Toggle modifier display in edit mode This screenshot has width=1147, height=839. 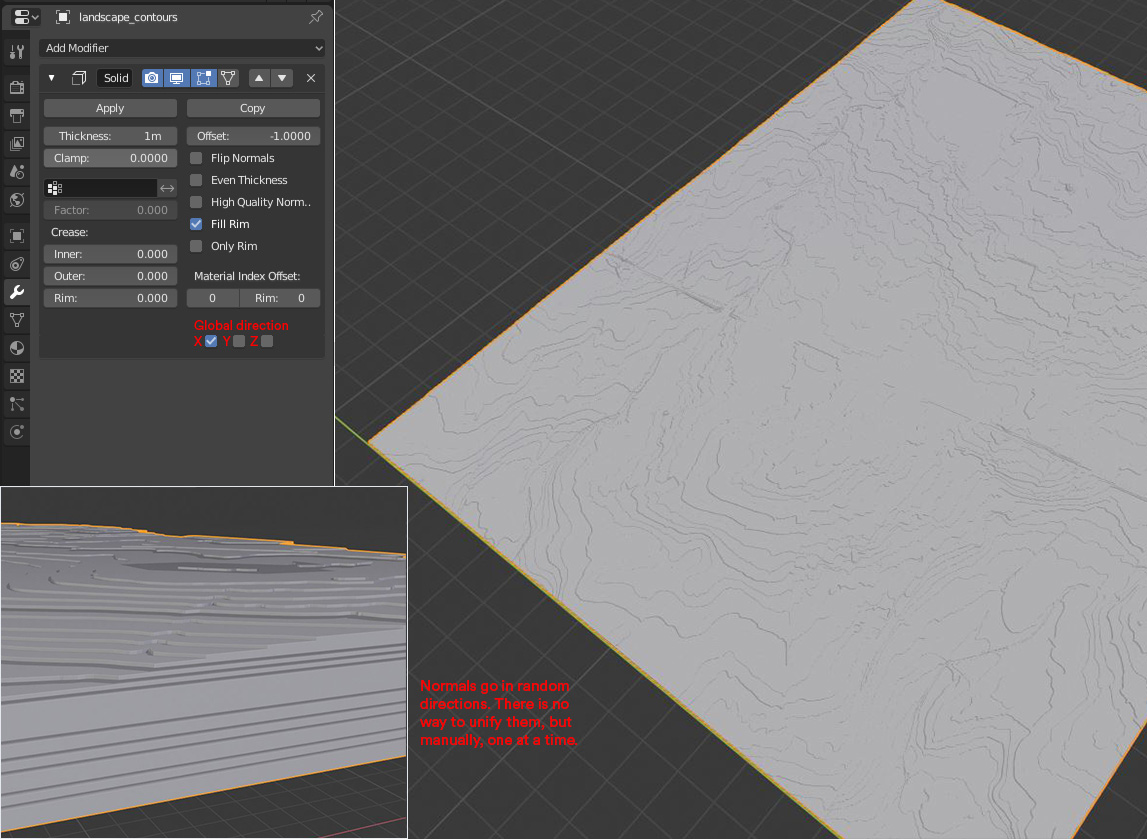tap(203, 78)
